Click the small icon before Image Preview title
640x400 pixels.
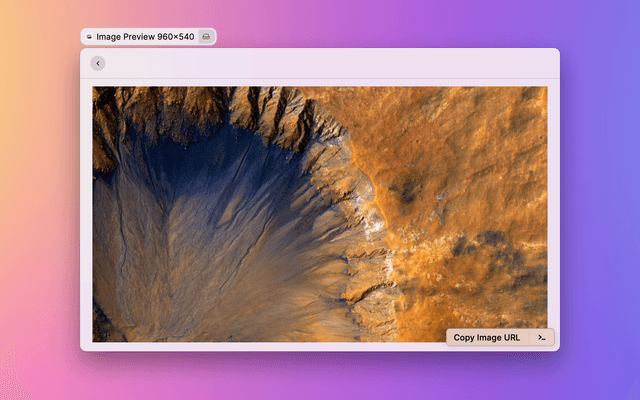pos(90,36)
